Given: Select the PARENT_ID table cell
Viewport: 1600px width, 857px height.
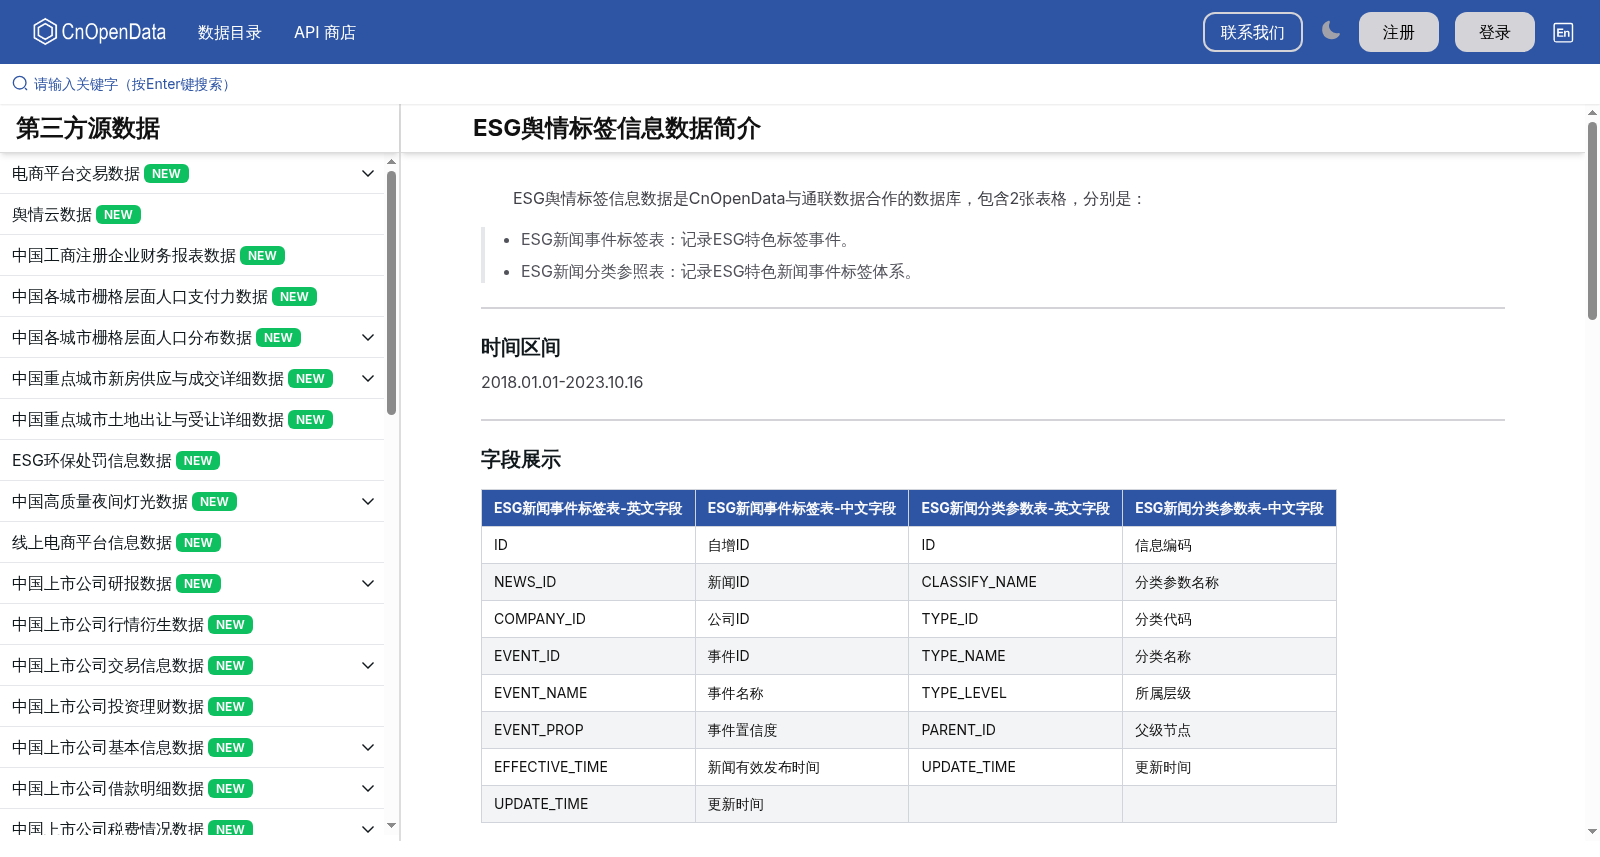Looking at the screenshot, I should click(1015, 730).
